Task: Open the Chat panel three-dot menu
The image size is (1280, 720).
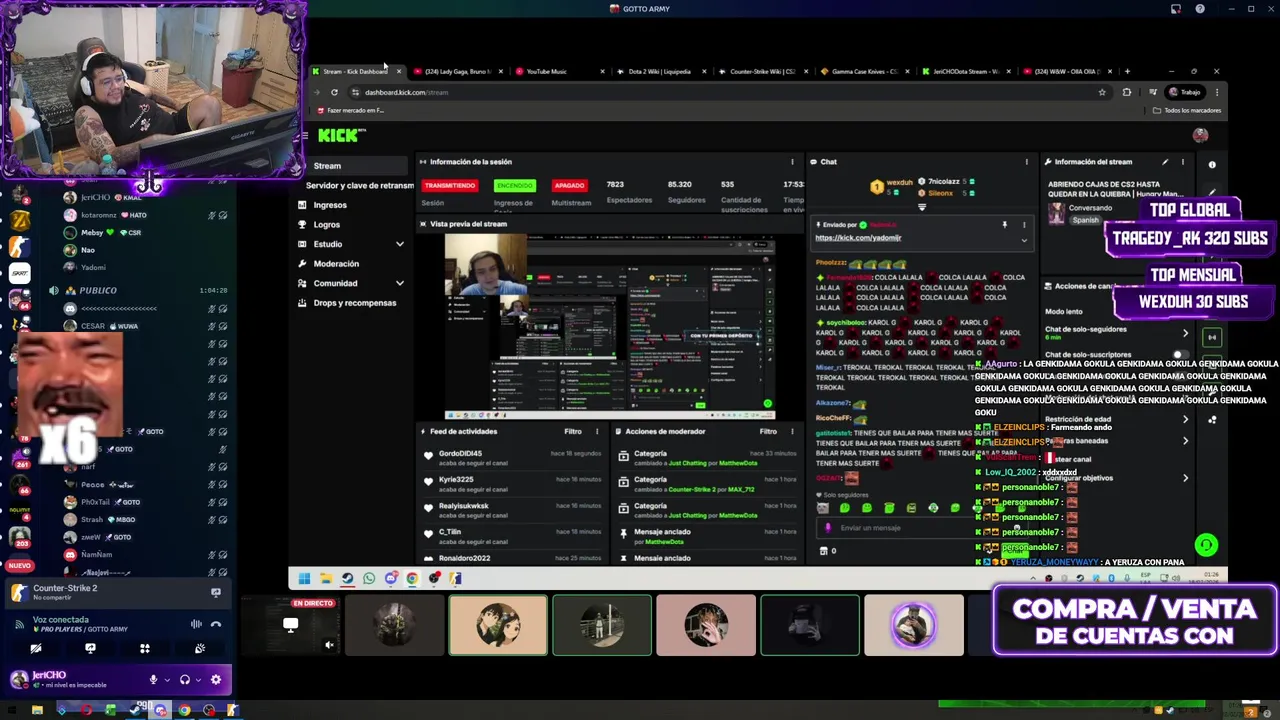Action: click(x=1026, y=162)
